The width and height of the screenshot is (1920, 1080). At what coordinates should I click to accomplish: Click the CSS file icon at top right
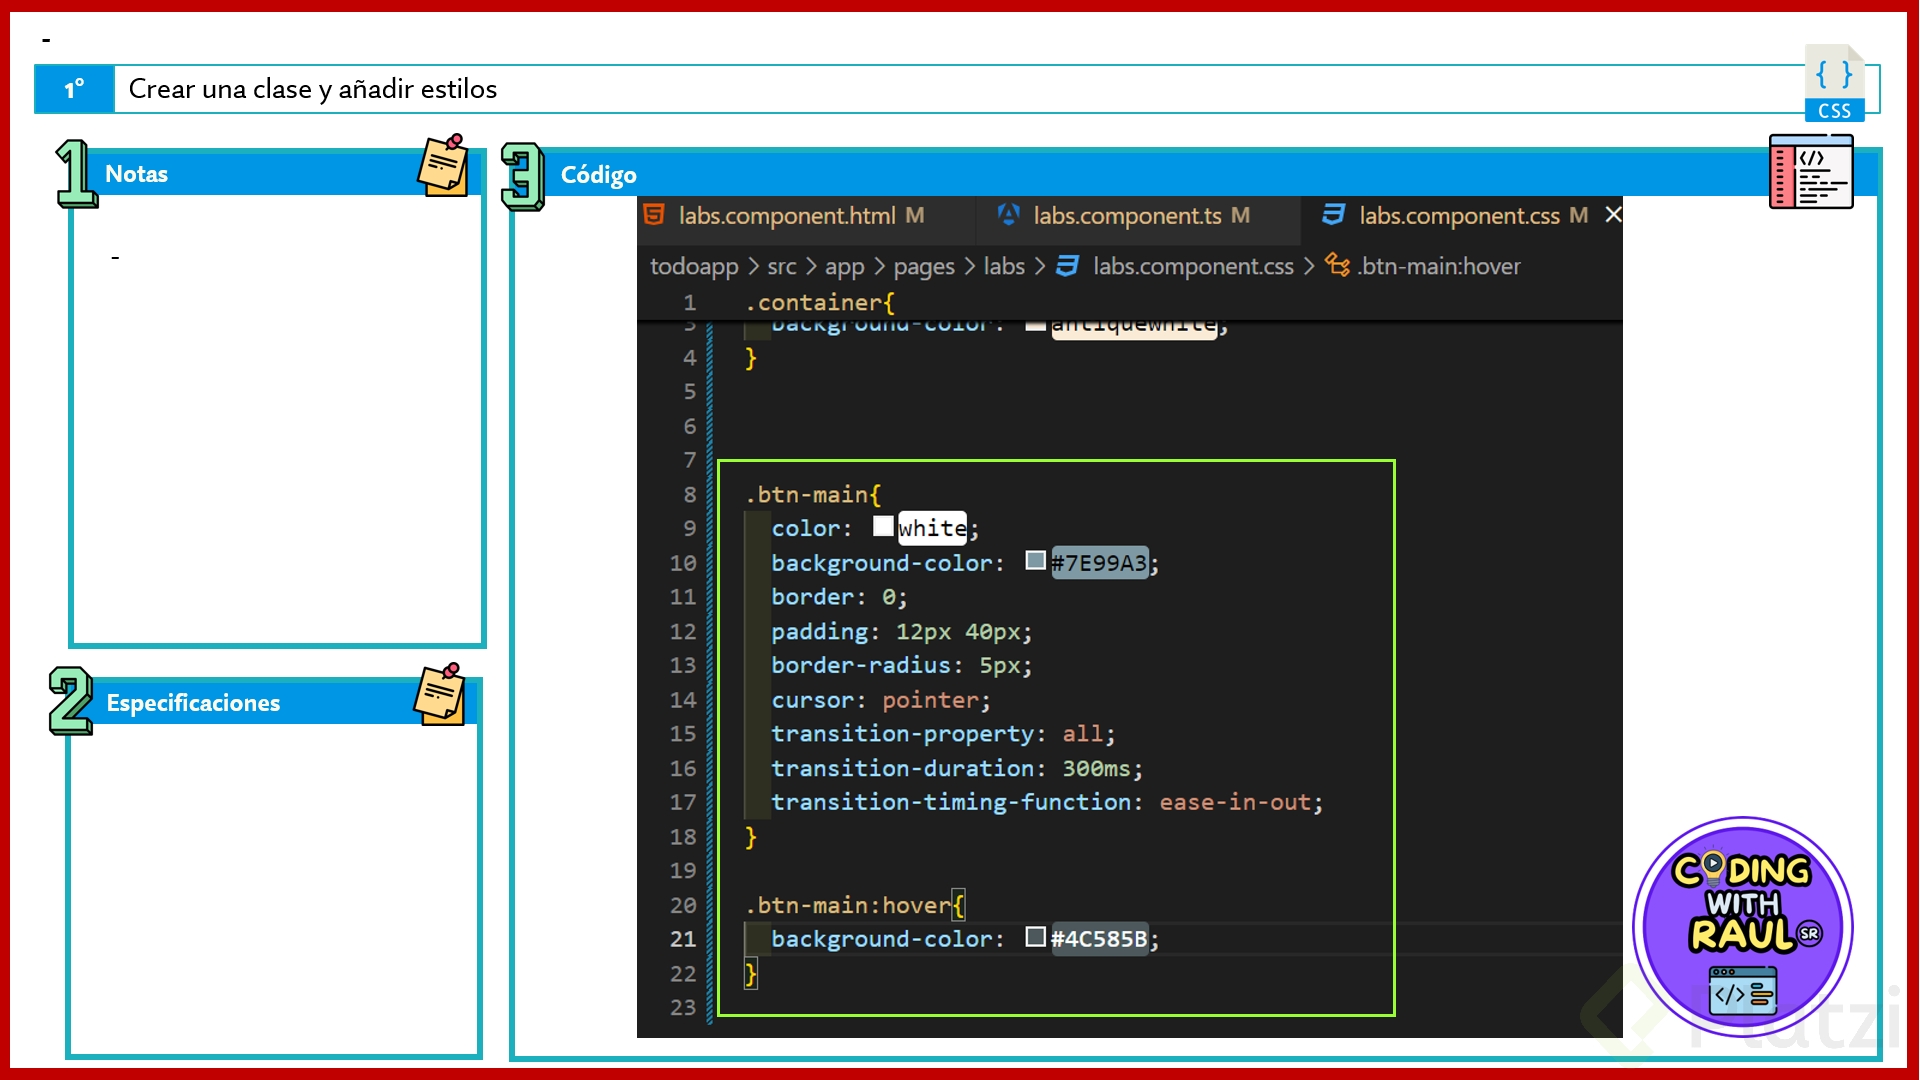click(x=1834, y=84)
